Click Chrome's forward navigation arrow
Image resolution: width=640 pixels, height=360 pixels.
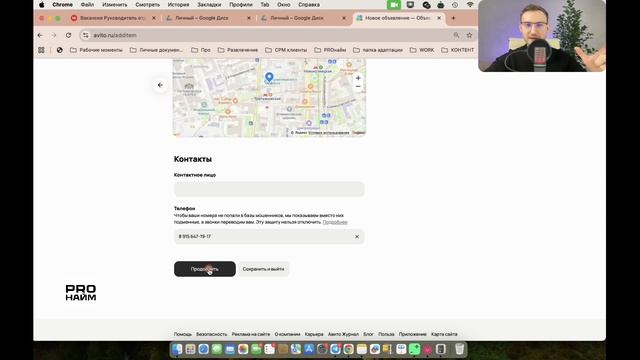54,36
